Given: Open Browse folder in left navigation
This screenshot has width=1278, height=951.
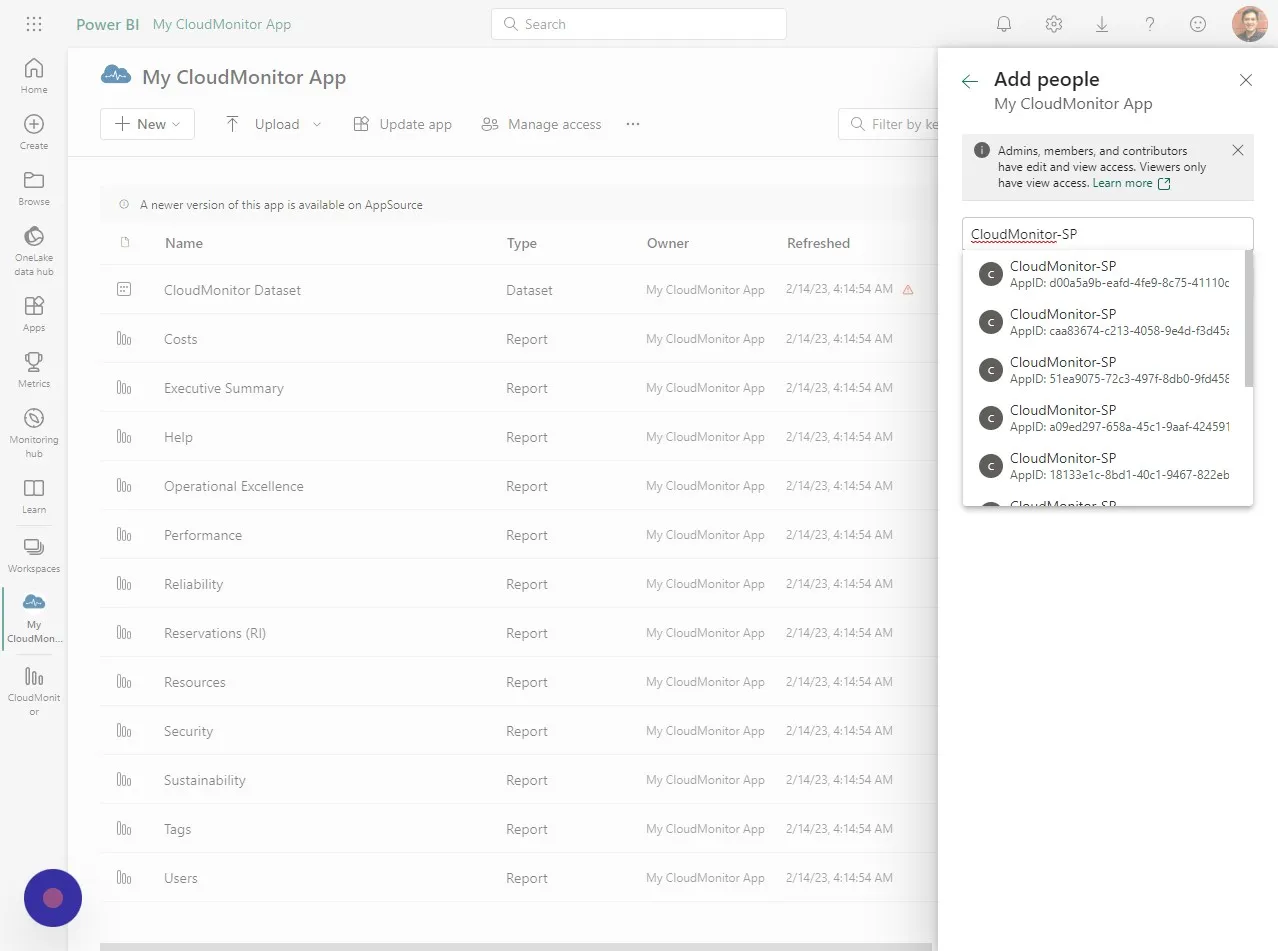Looking at the screenshot, I should [34, 188].
